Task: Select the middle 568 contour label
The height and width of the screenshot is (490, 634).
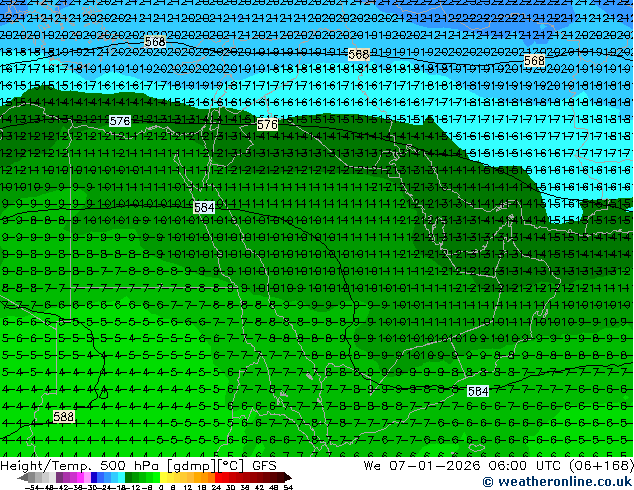Action: click(x=359, y=54)
